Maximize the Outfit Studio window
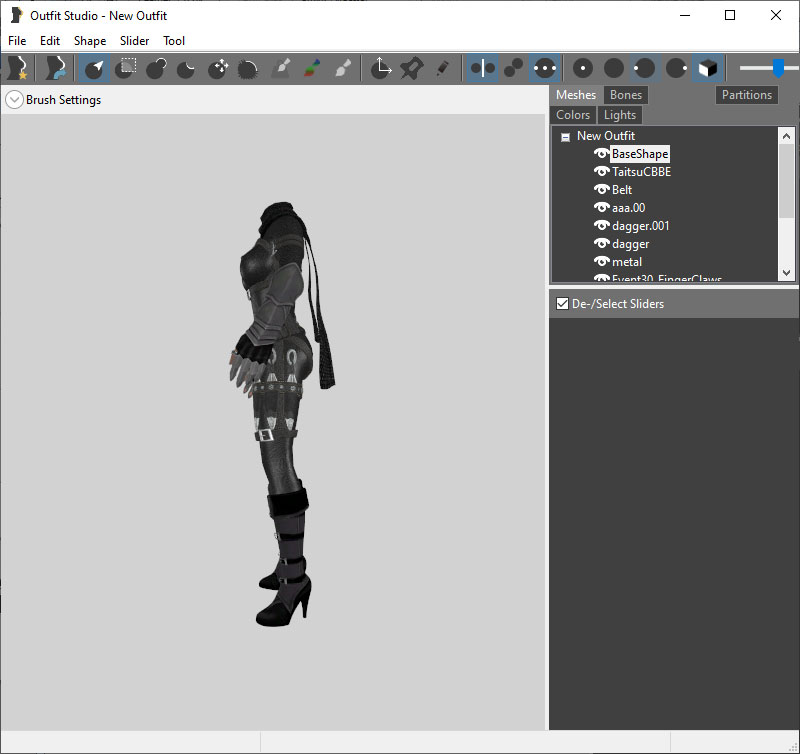The width and height of the screenshot is (800, 754). (730, 15)
